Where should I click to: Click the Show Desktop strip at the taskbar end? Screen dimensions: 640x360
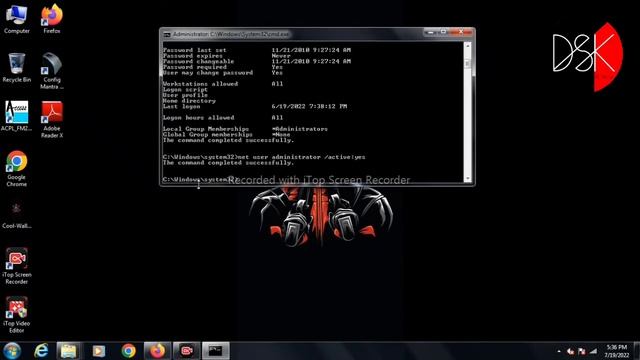point(636,351)
